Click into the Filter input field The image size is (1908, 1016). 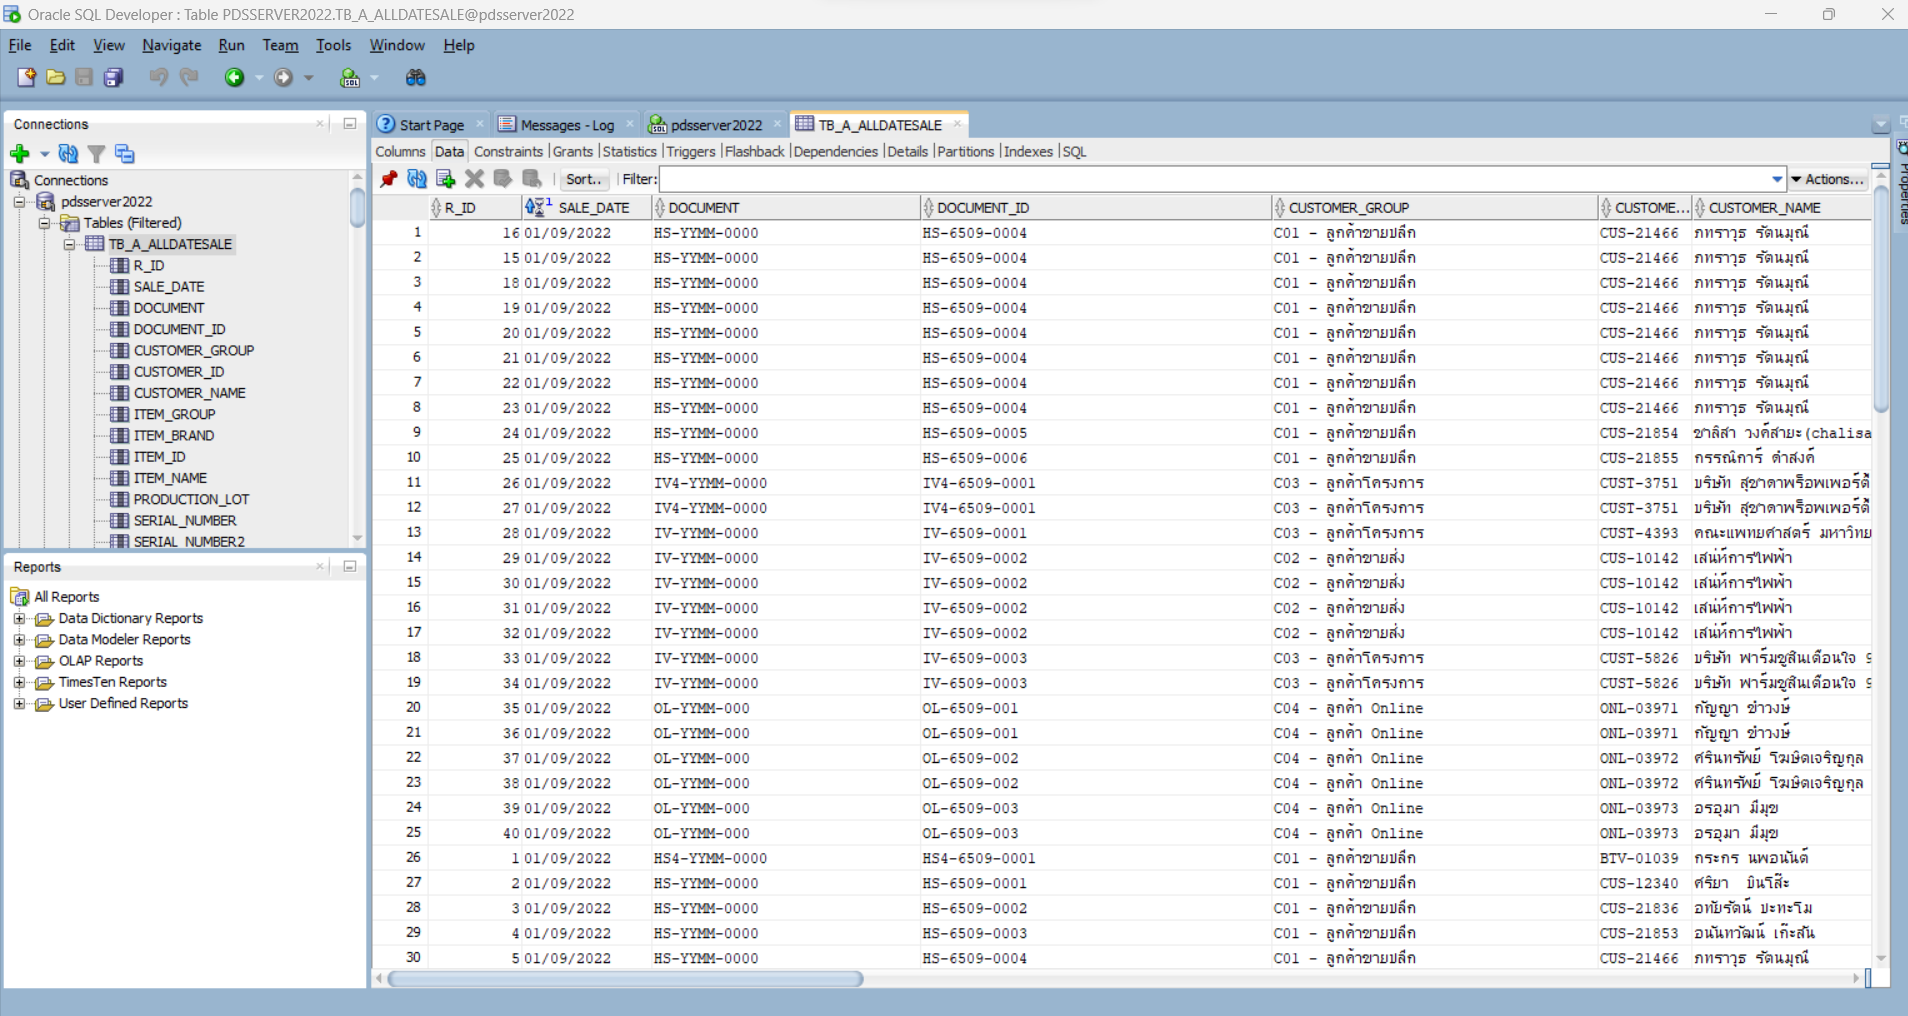(x=1214, y=179)
